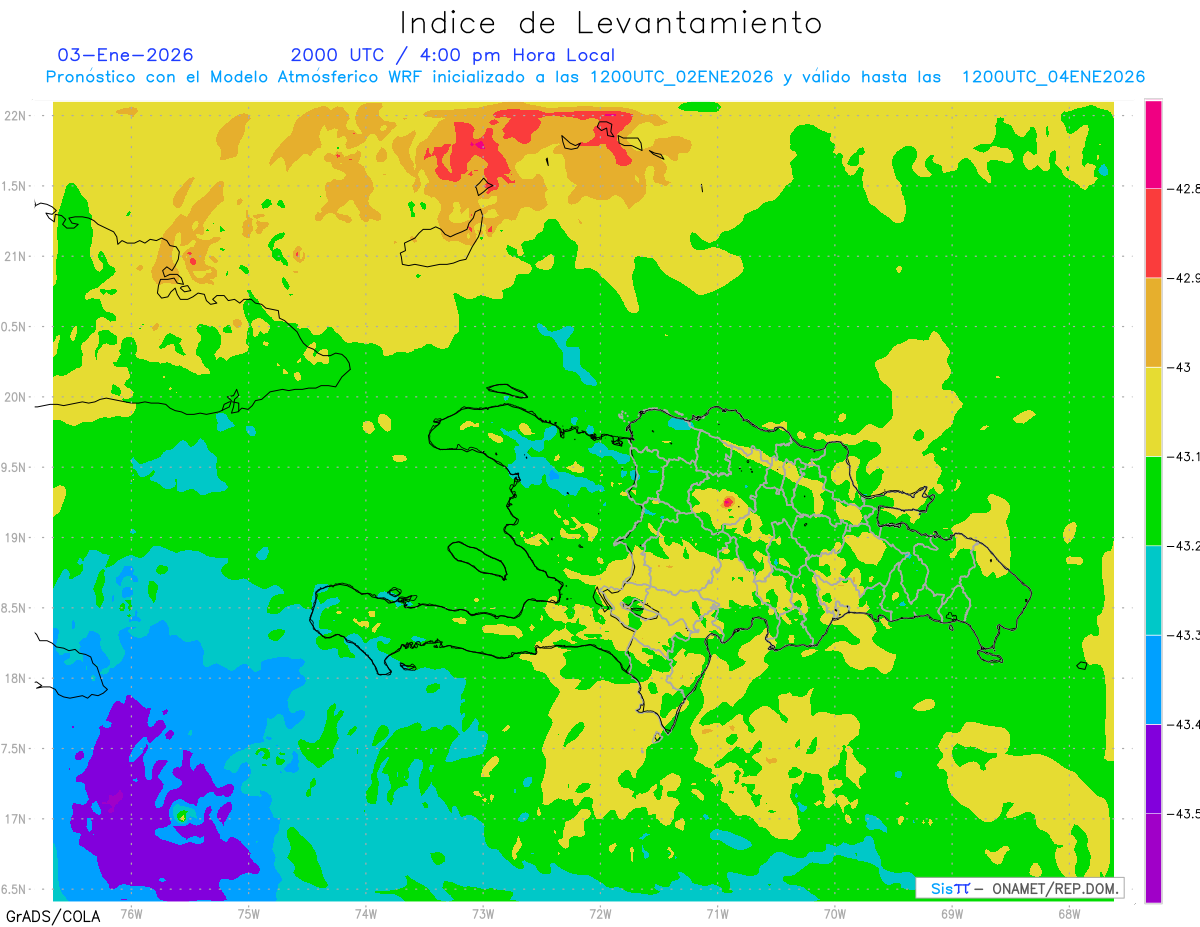Pick the violet segment of the color bar

tap(1153, 768)
